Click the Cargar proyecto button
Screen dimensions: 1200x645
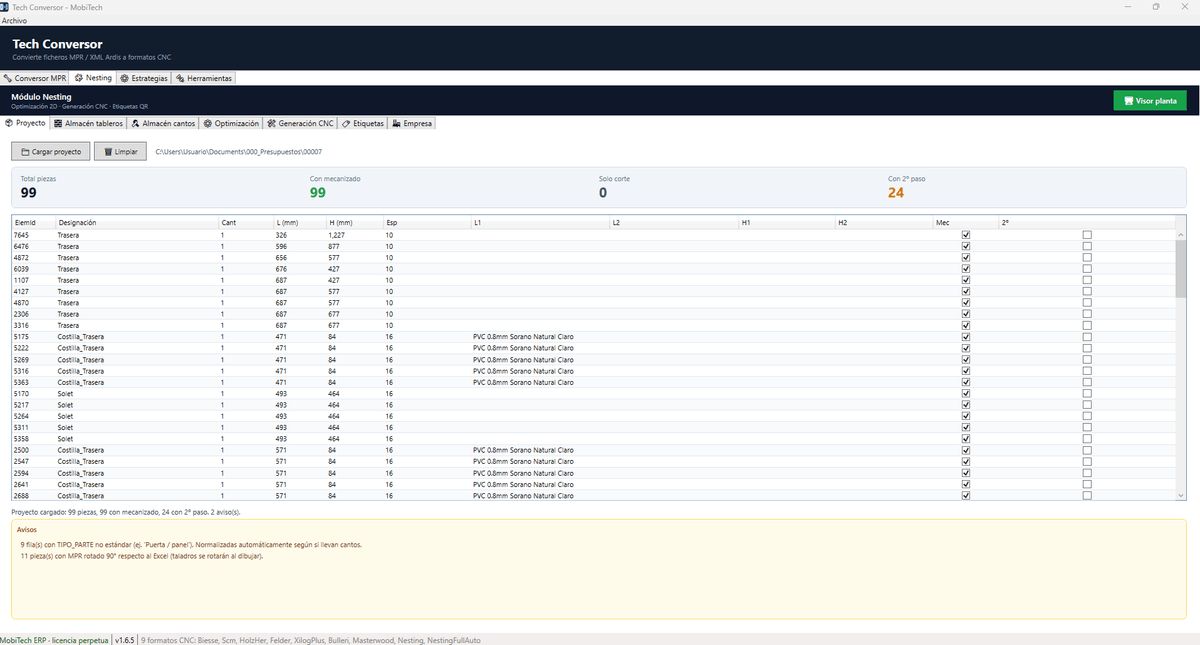coord(51,151)
